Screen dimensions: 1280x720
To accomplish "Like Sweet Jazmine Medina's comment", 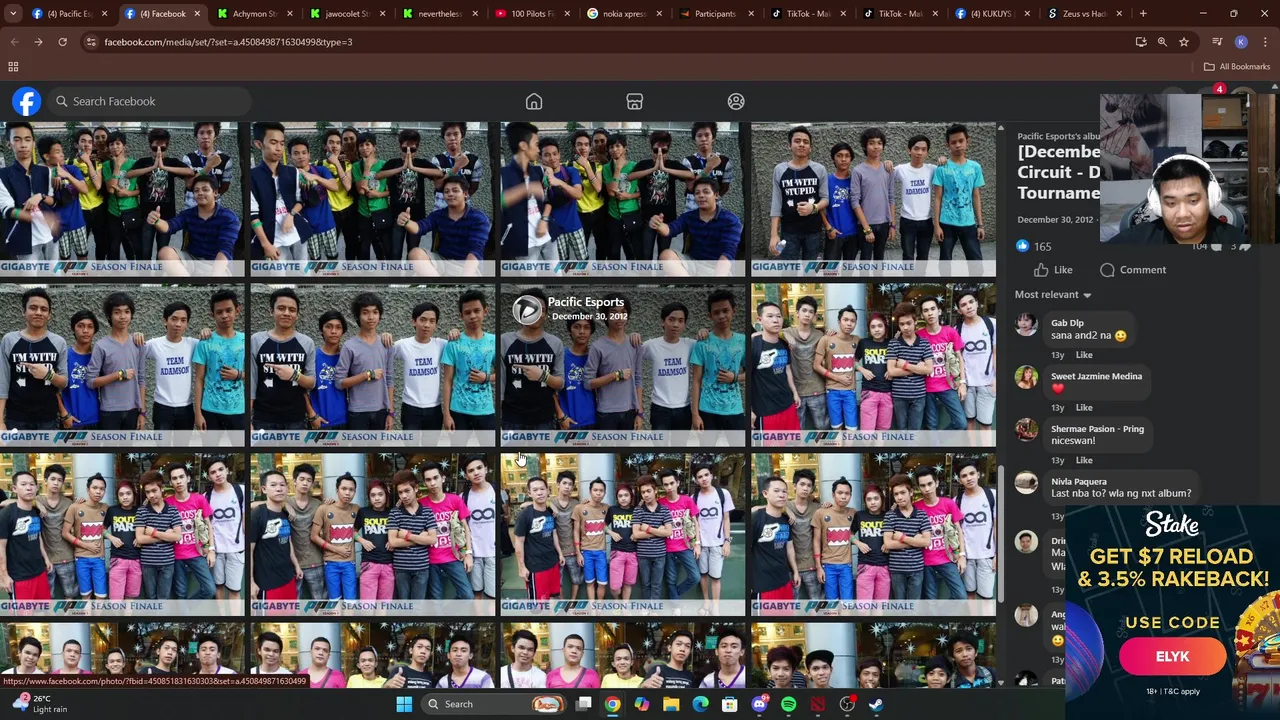I will tap(1084, 408).
